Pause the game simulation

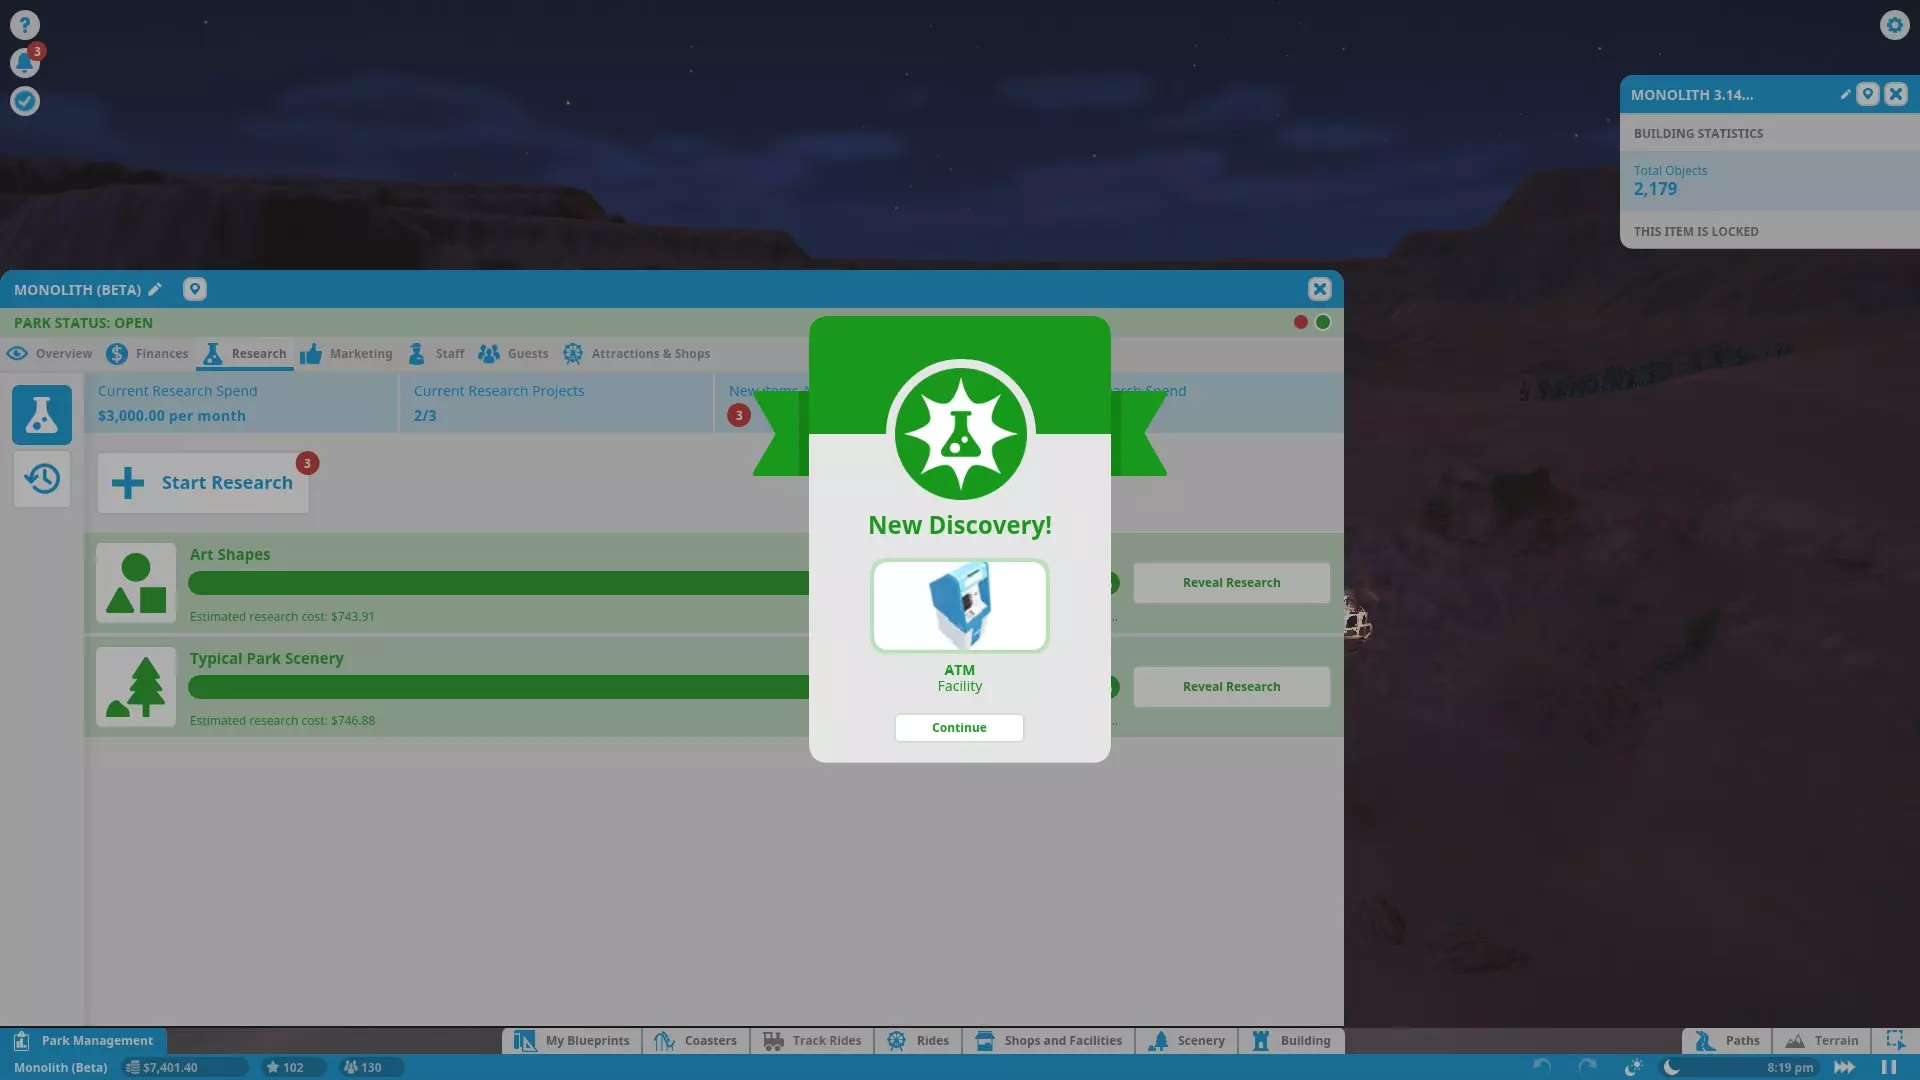pyautogui.click(x=1888, y=1067)
